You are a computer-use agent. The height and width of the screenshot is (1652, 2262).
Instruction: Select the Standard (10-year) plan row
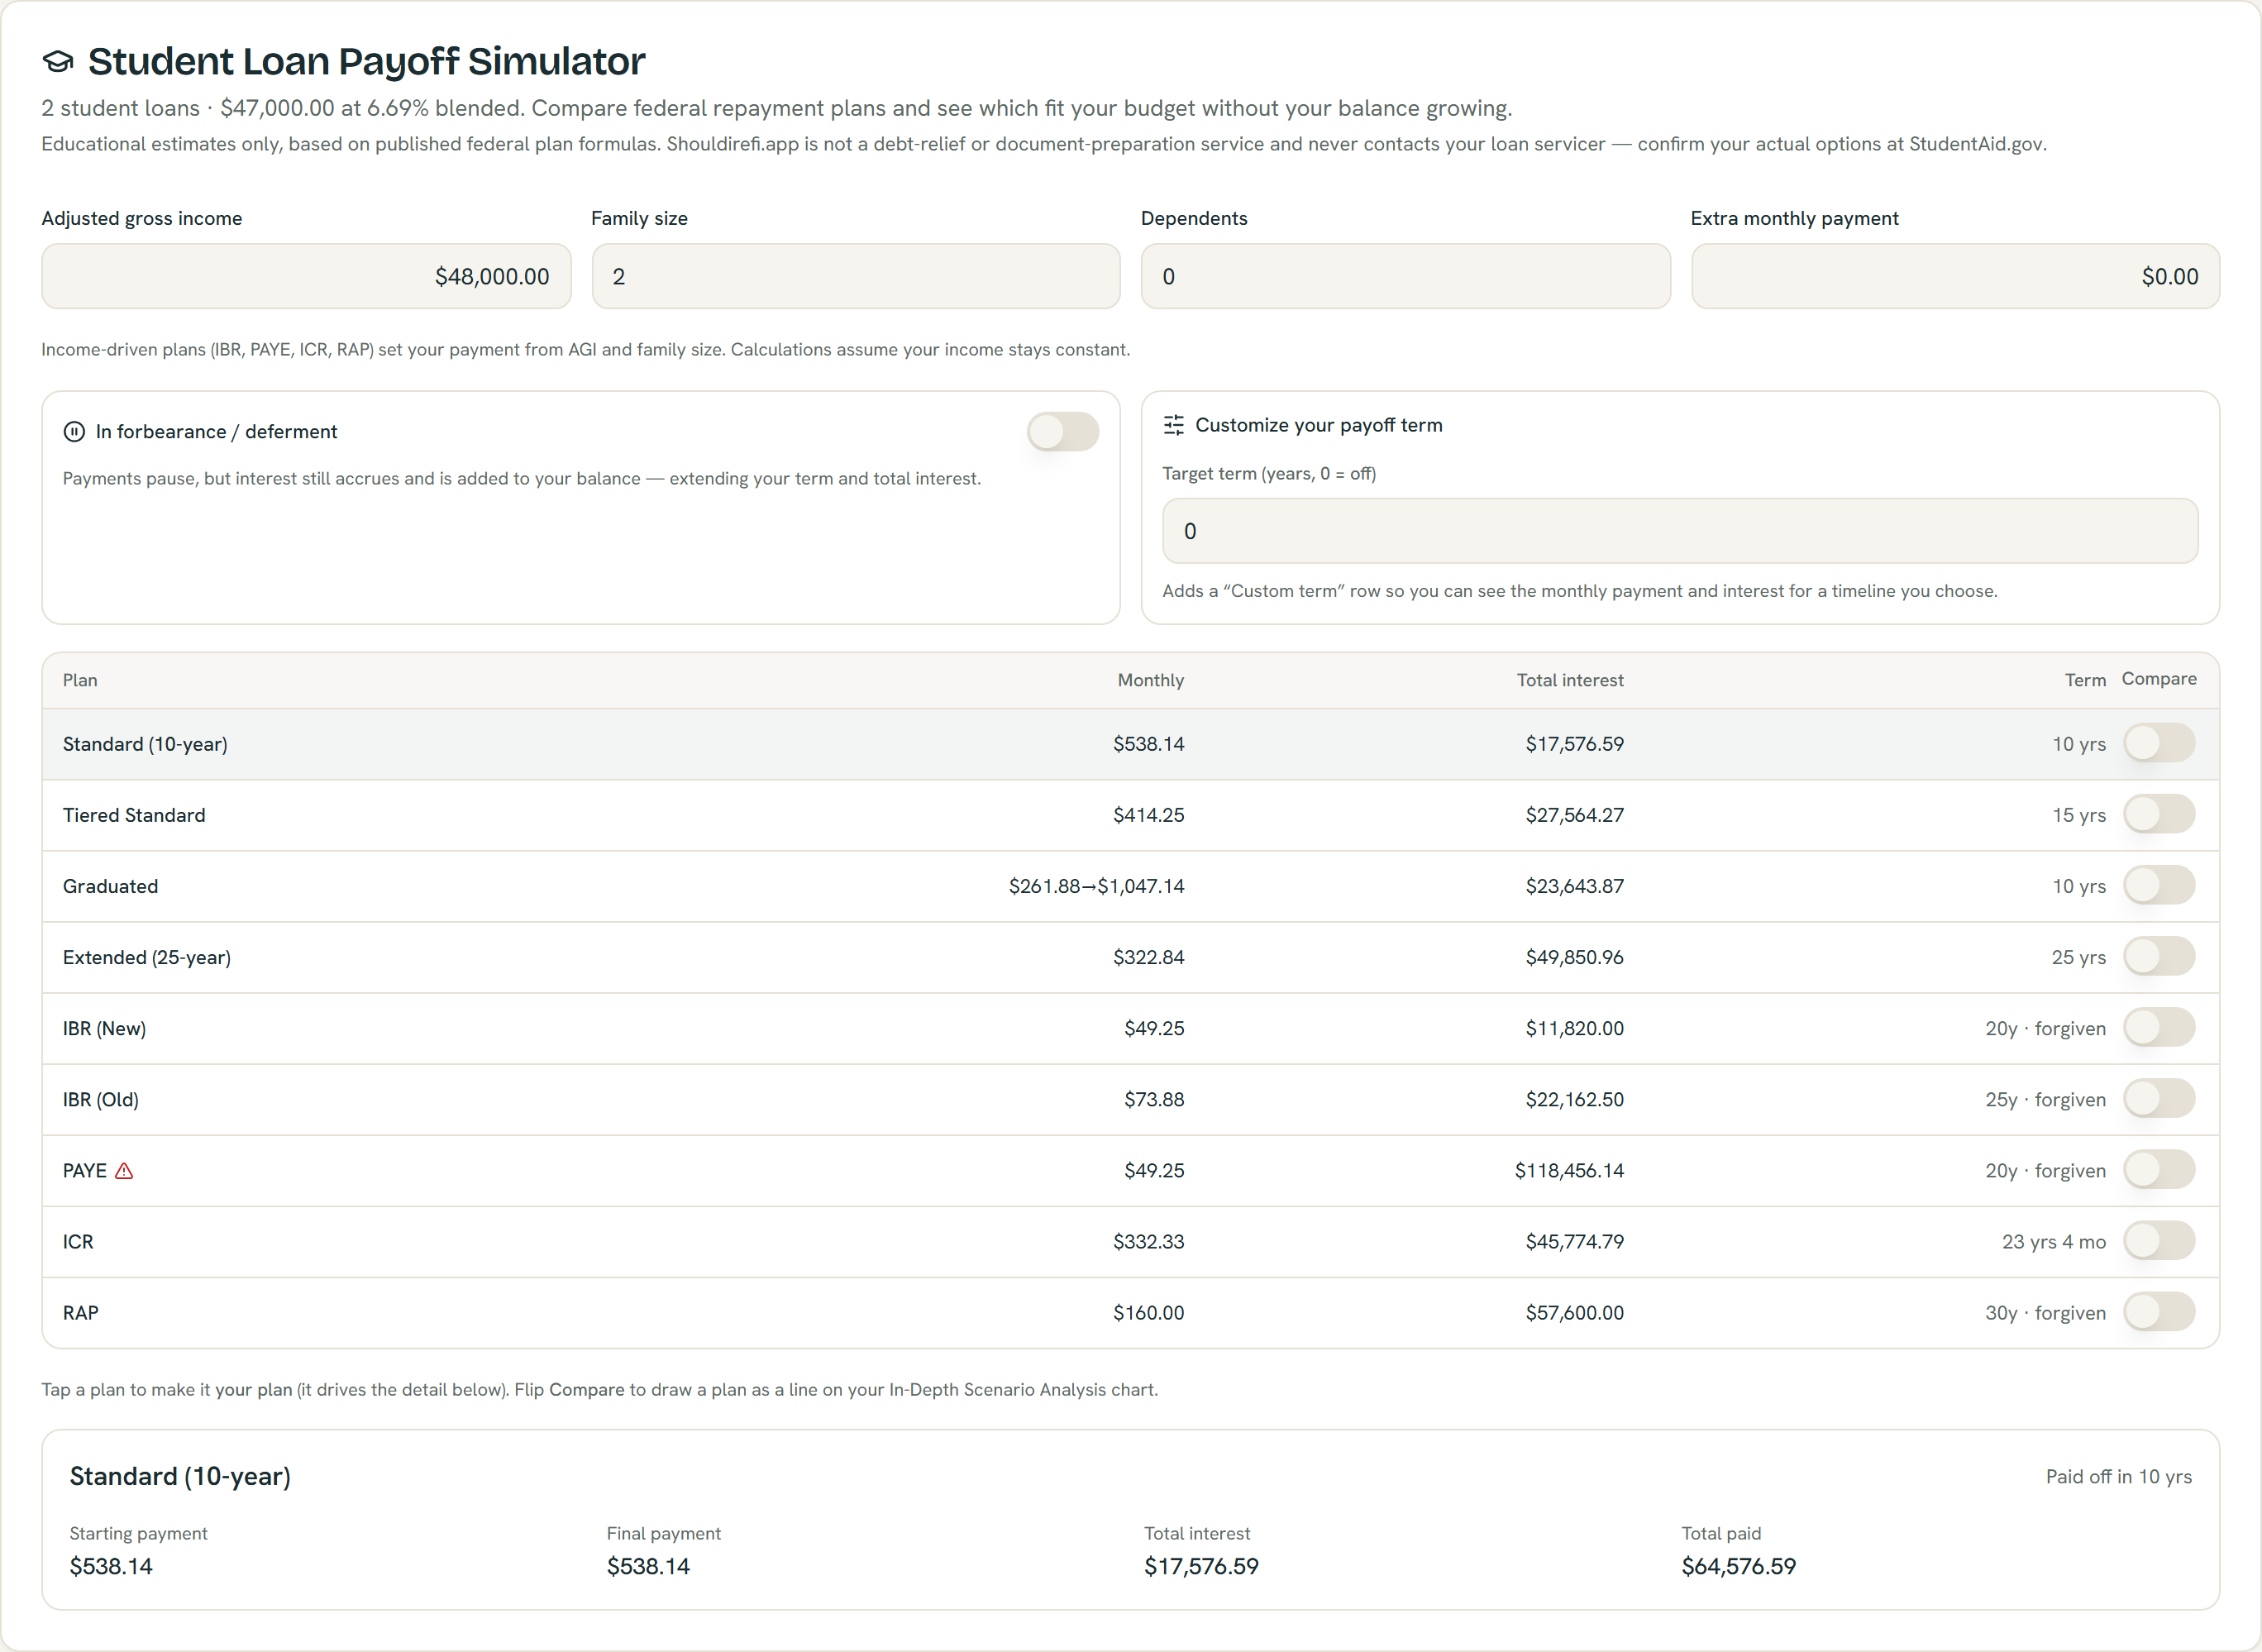click(1130, 744)
